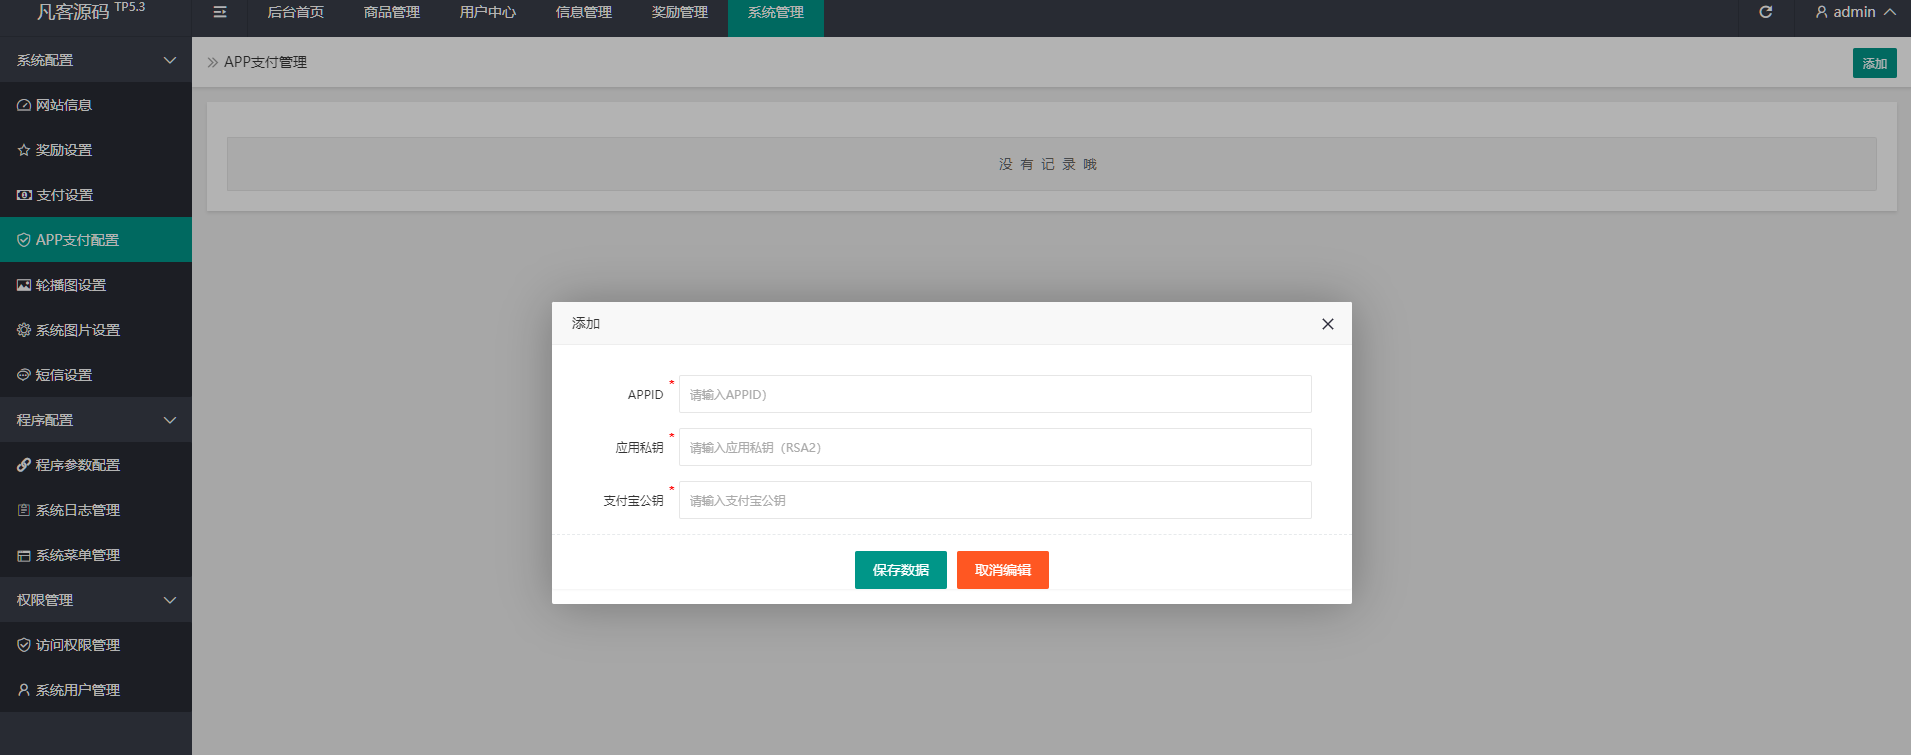Click the sidebar collapse hamburger icon
This screenshot has height=755, width=1911.
[220, 12]
